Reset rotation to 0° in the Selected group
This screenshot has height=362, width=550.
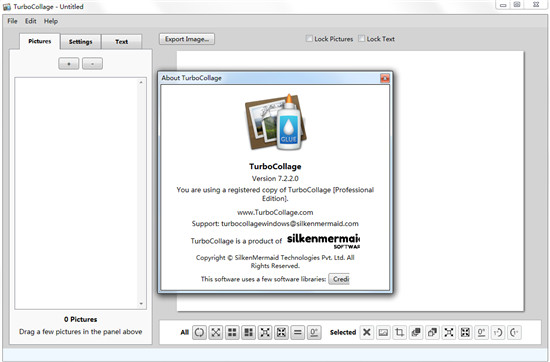tap(482, 332)
